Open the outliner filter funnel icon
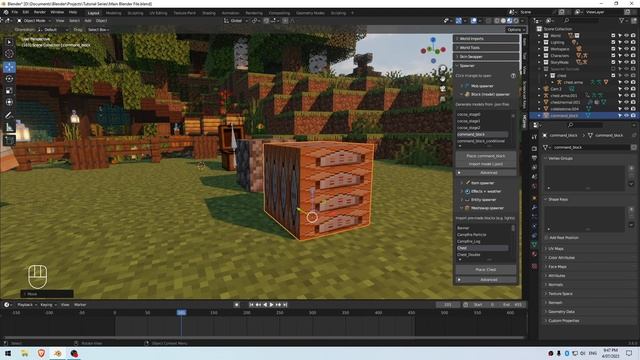Viewport: 640px width, 360px height. click(622, 20)
